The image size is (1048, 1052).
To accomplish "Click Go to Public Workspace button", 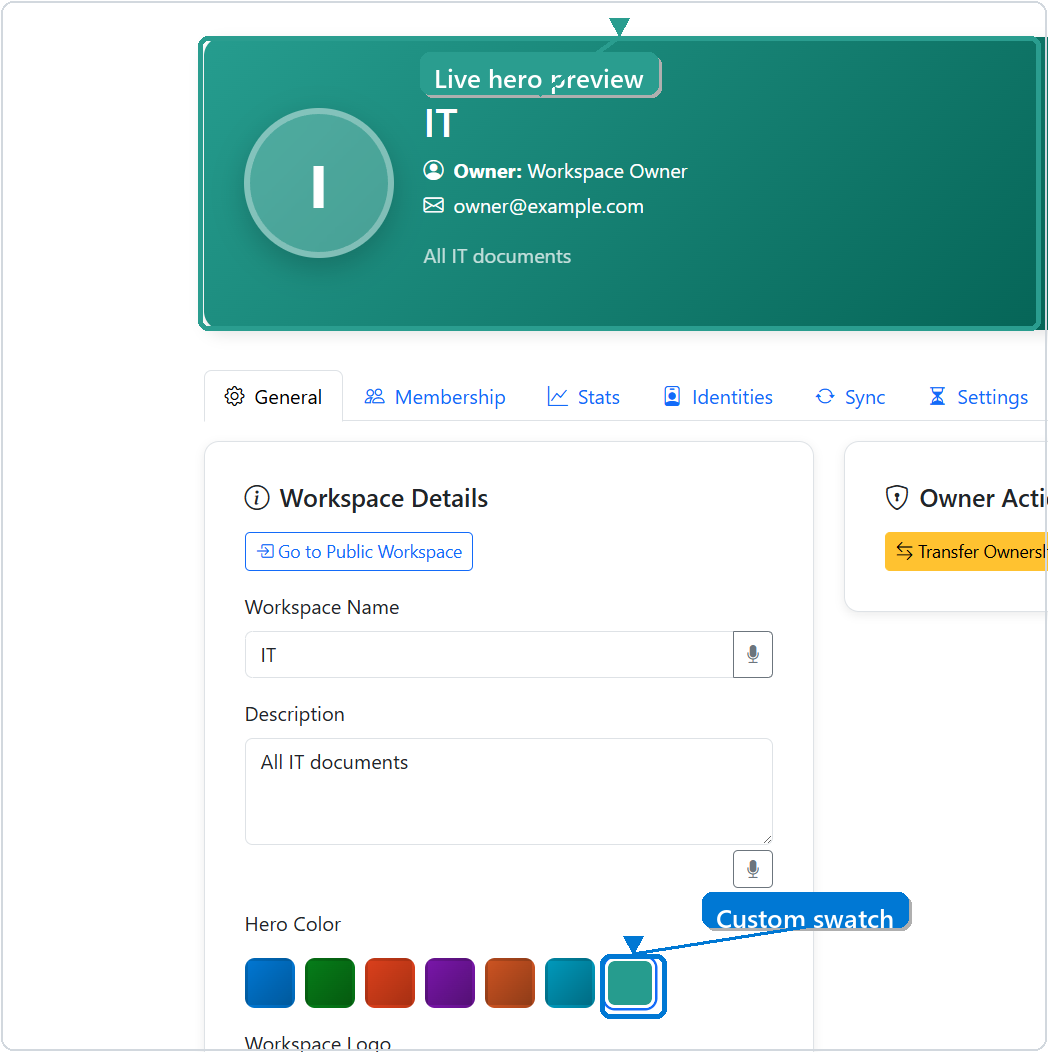I will [359, 551].
